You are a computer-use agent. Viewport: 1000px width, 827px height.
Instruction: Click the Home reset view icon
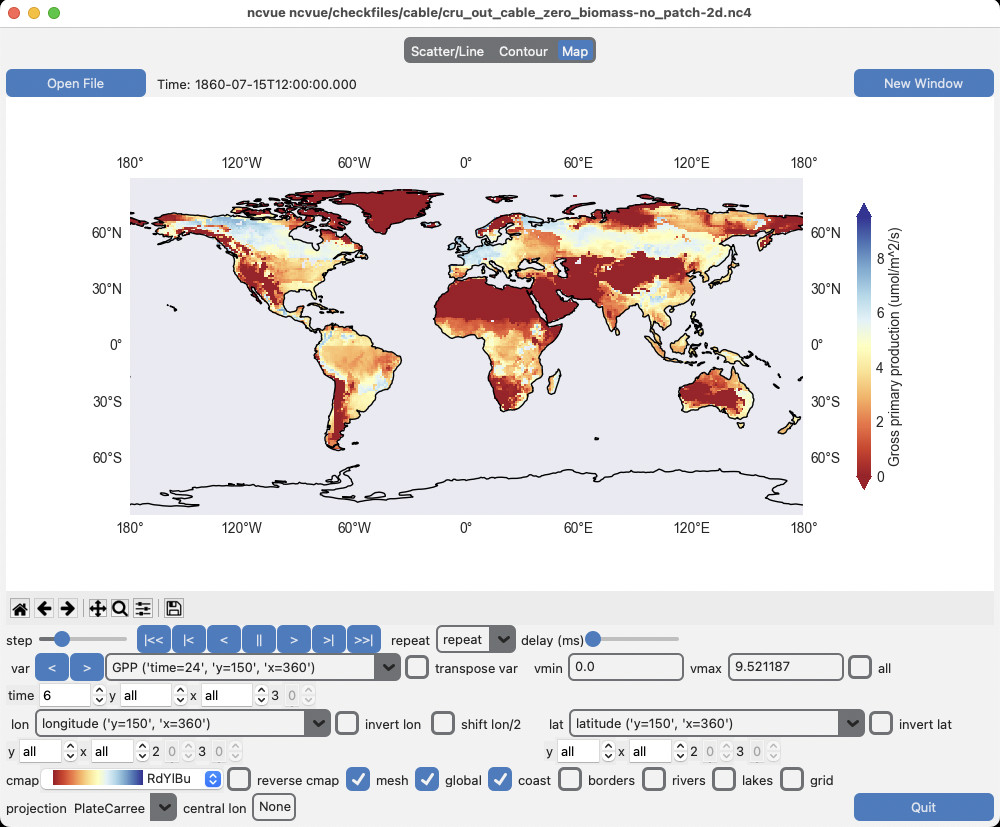tap(20, 608)
